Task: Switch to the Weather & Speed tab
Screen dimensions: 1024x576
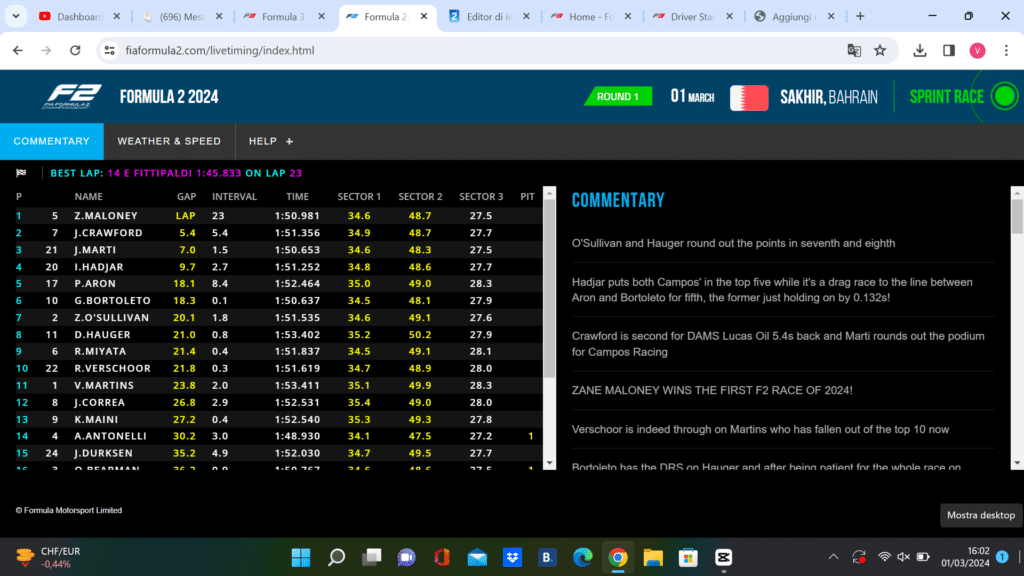Action: (x=169, y=141)
